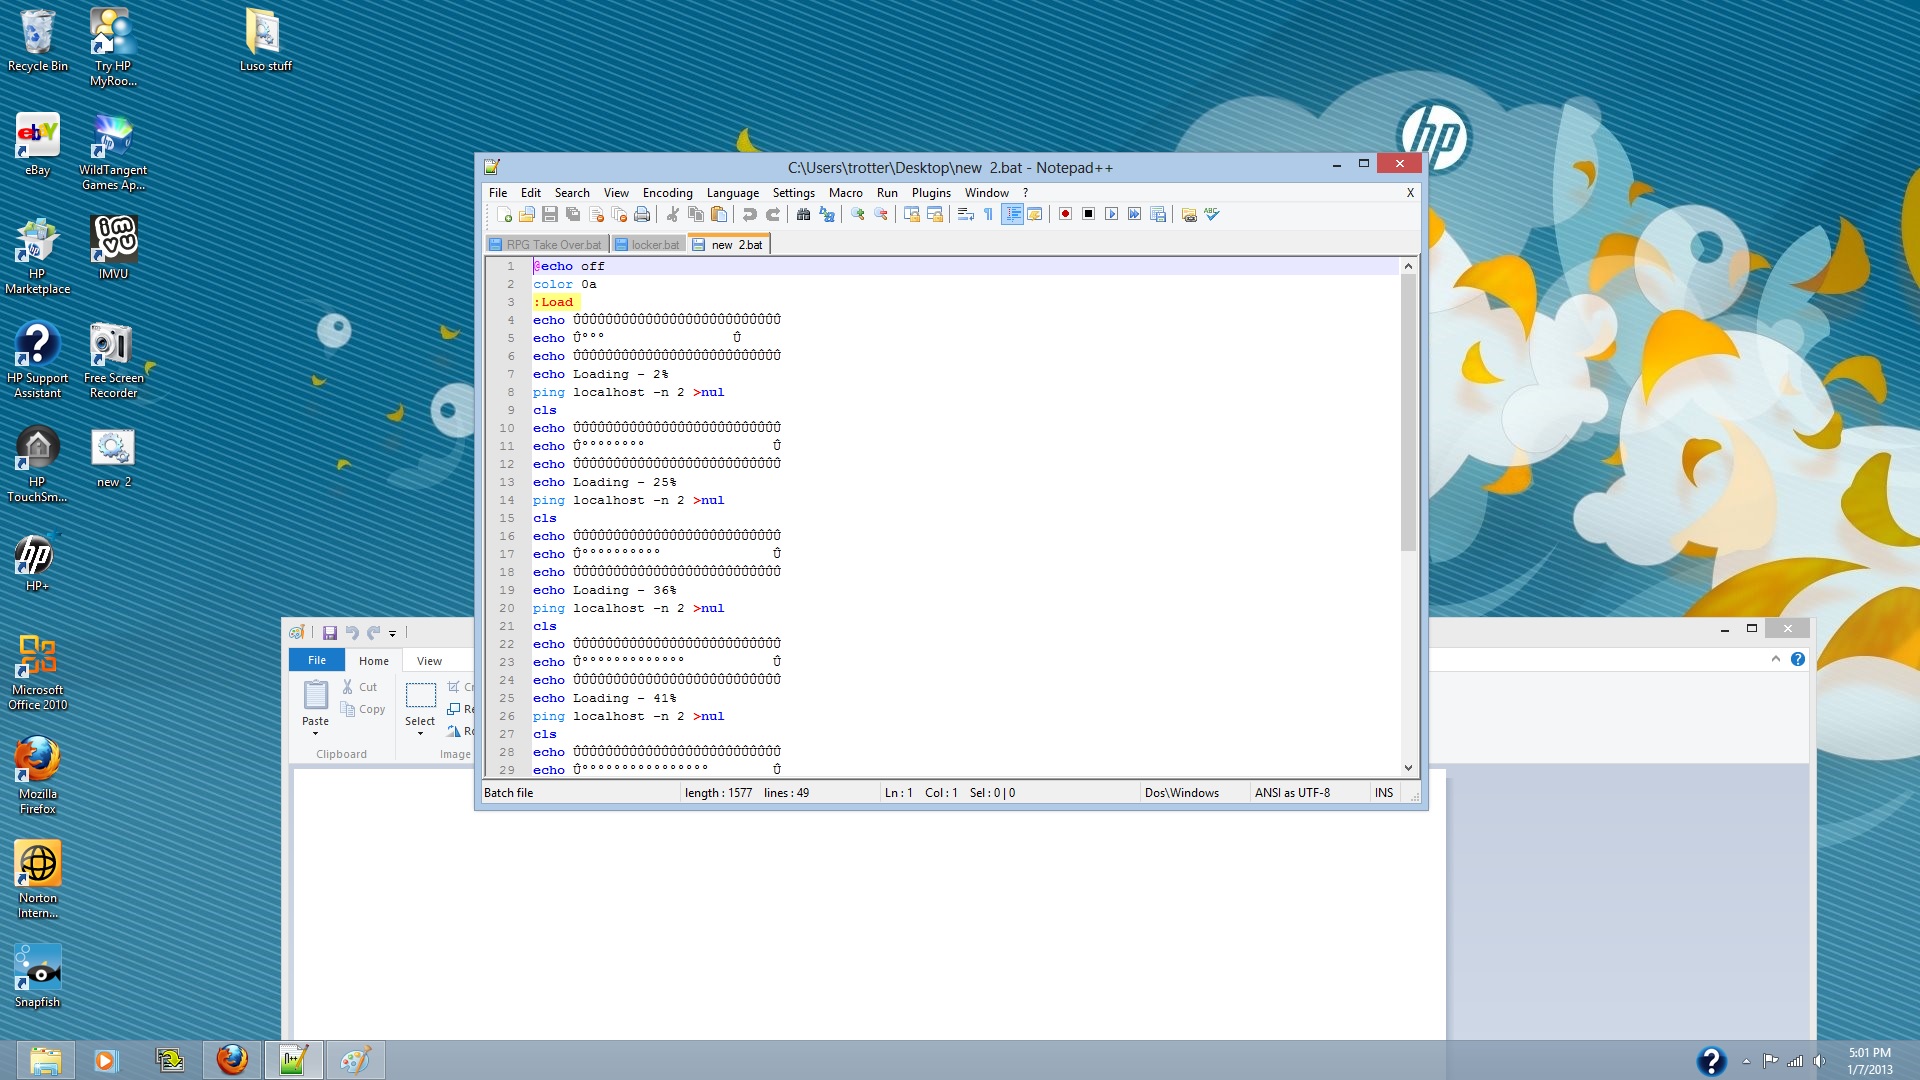Toggle INS insert mode in status bar
This screenshot has width=1920, height=1080.
1384,793
